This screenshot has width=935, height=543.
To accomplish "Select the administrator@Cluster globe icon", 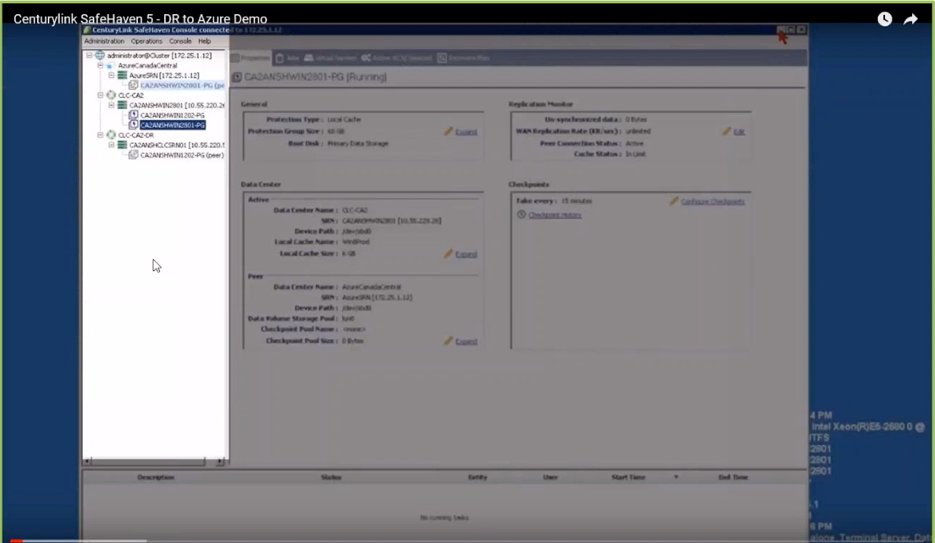I will tap(100, 55).
